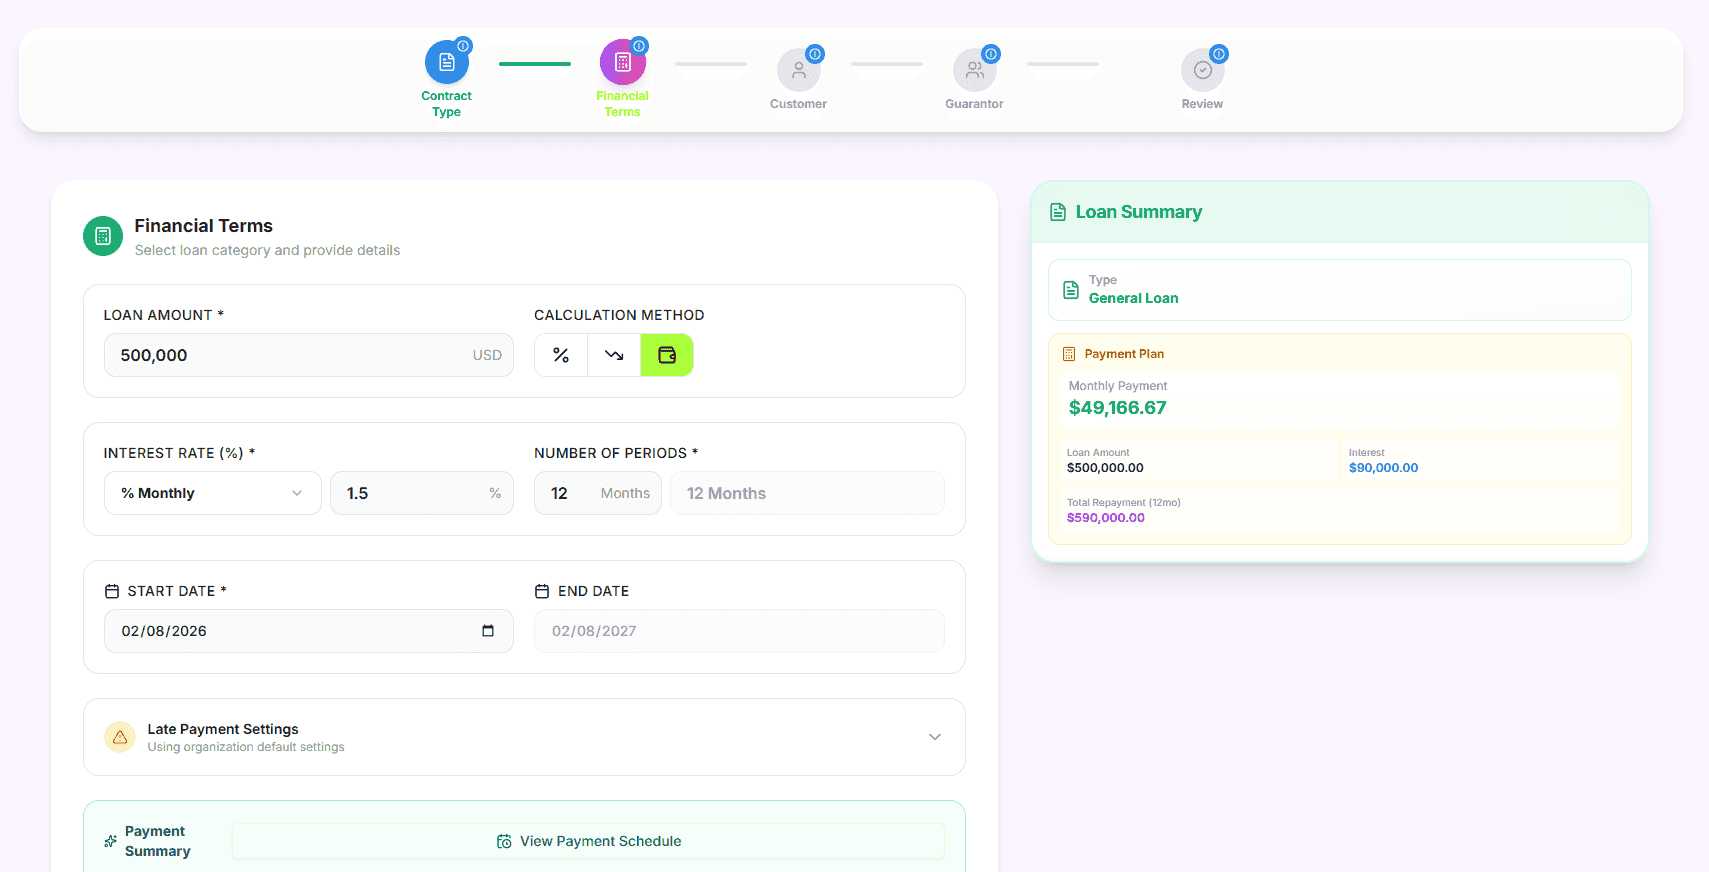Click the info badge on Customer step
Screen dimensions: 1709x872
click(815, 54)
